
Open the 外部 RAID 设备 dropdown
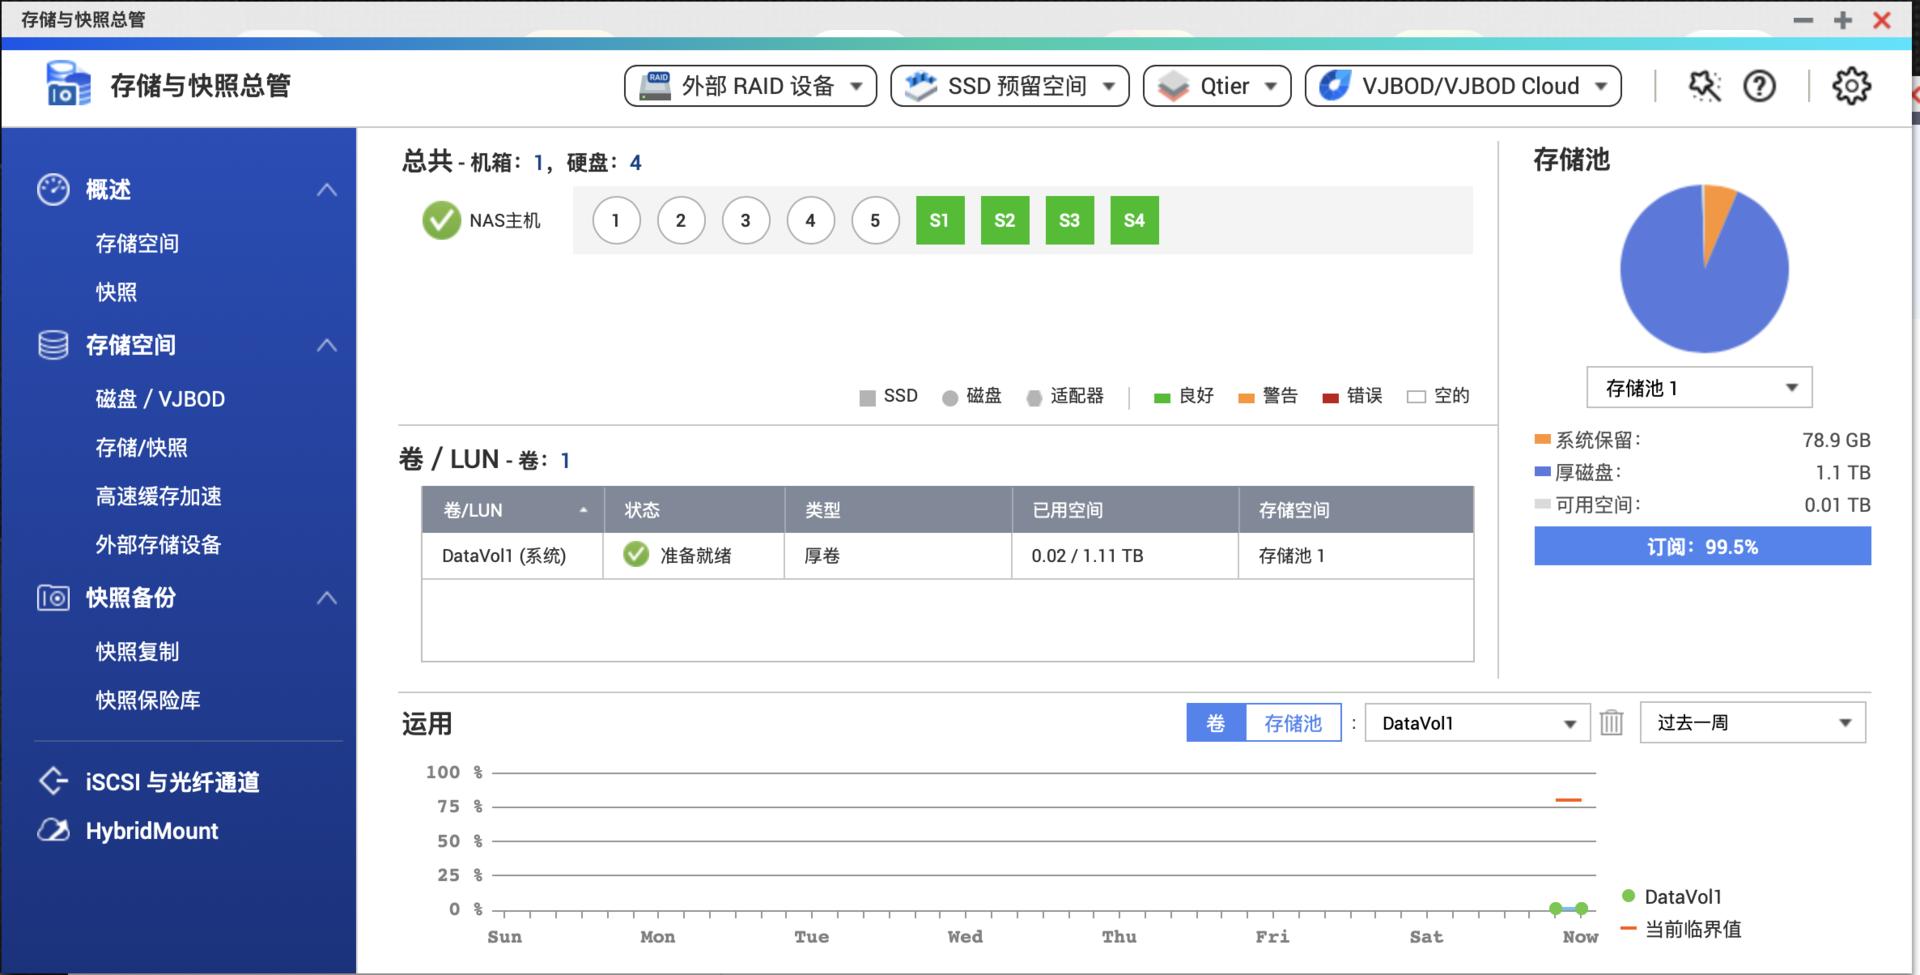tap(750, 86)
